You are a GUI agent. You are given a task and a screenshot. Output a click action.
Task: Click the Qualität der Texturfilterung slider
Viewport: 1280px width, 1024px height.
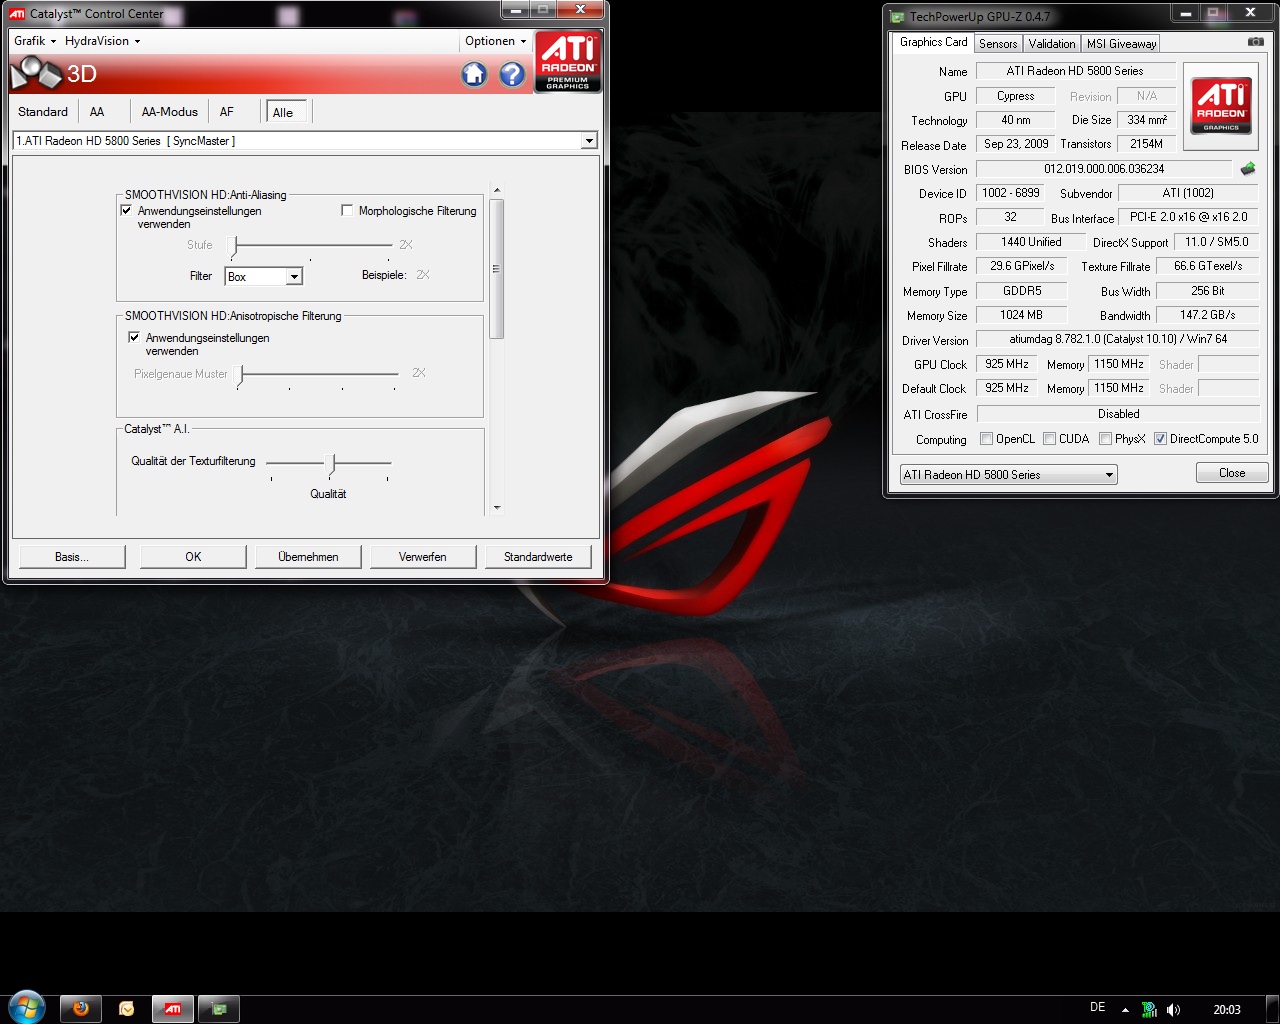pyautogui.click(x=329, y=465)
